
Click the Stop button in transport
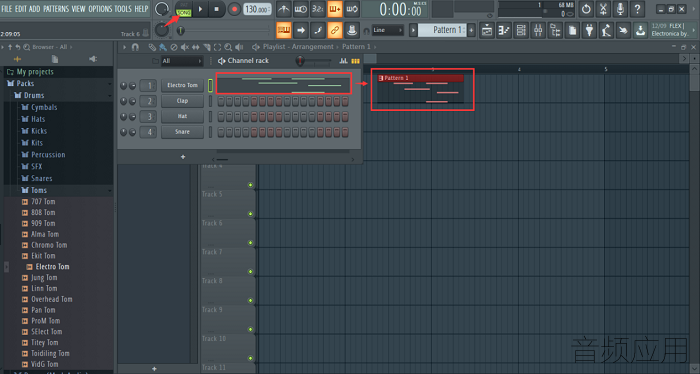[217, 9]
